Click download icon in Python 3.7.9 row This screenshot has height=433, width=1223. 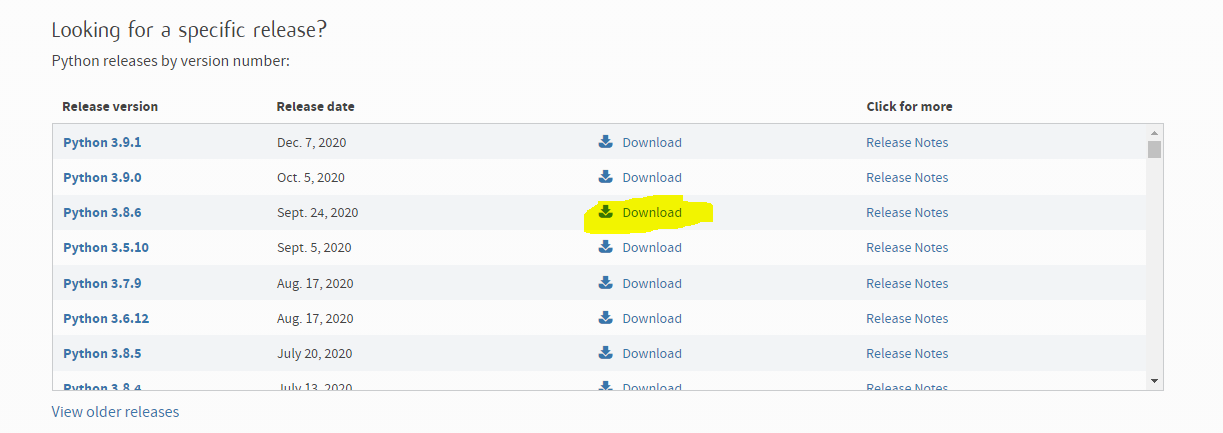(x=605, y=283)
